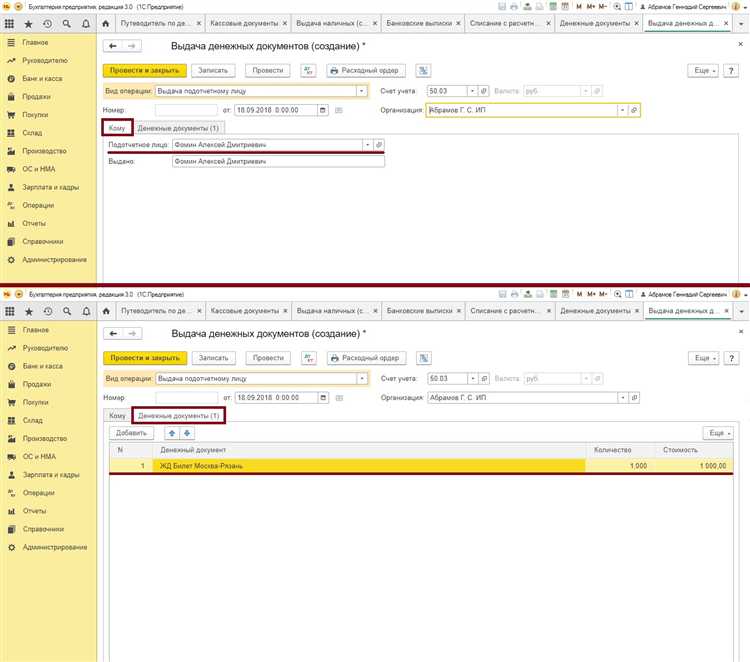Click the search magnifier in the upper window toolbar
The height and width of the screenshot is (662, 750).
(x=68, y=22)
